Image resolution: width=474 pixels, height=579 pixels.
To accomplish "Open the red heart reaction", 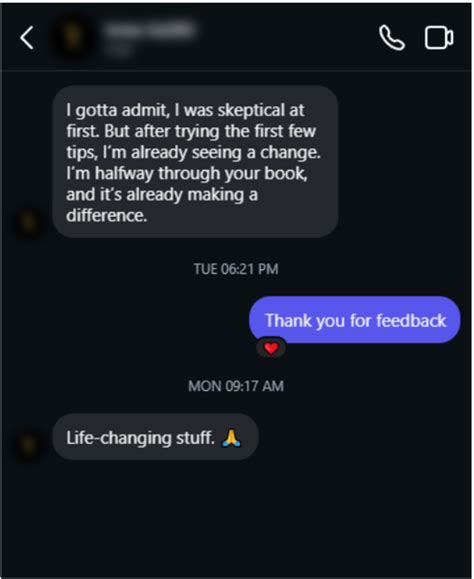I will point(271,348).
